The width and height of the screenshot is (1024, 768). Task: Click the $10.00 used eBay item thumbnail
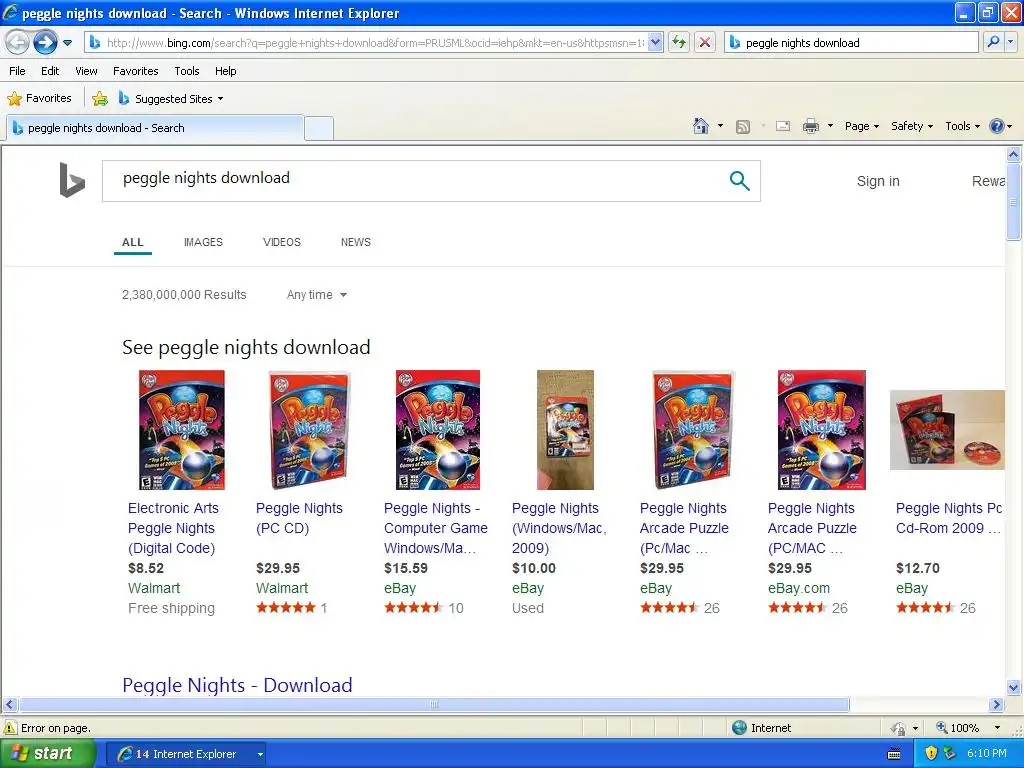(566, 430)
